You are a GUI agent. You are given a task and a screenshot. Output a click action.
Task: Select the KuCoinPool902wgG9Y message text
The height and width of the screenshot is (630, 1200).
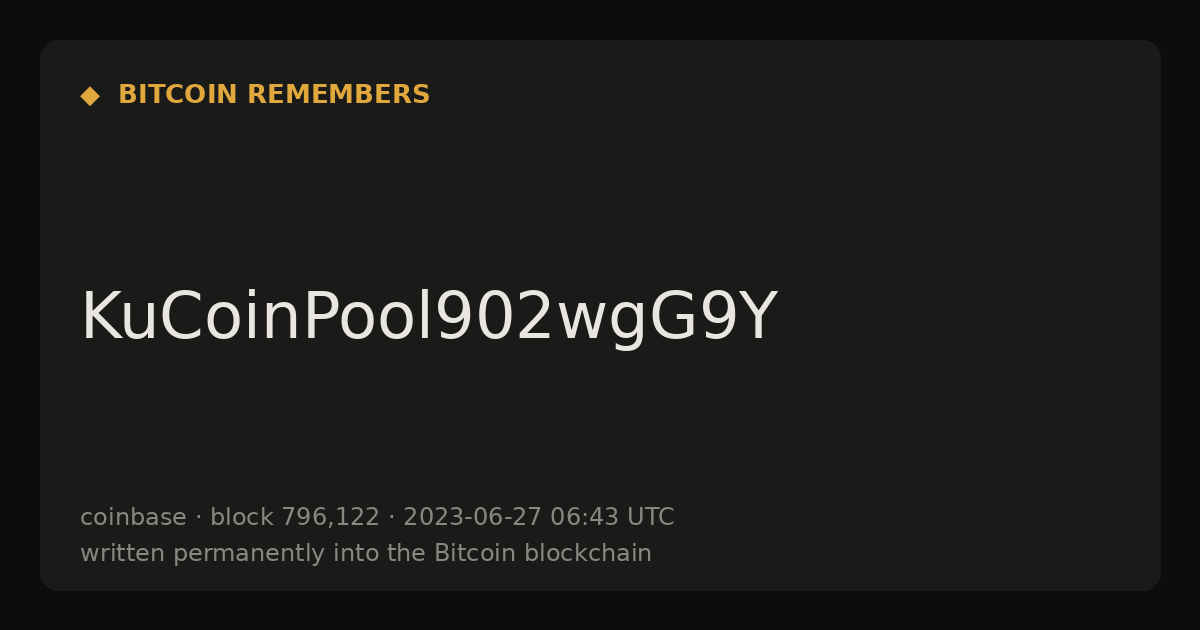(x=428, y=318)
